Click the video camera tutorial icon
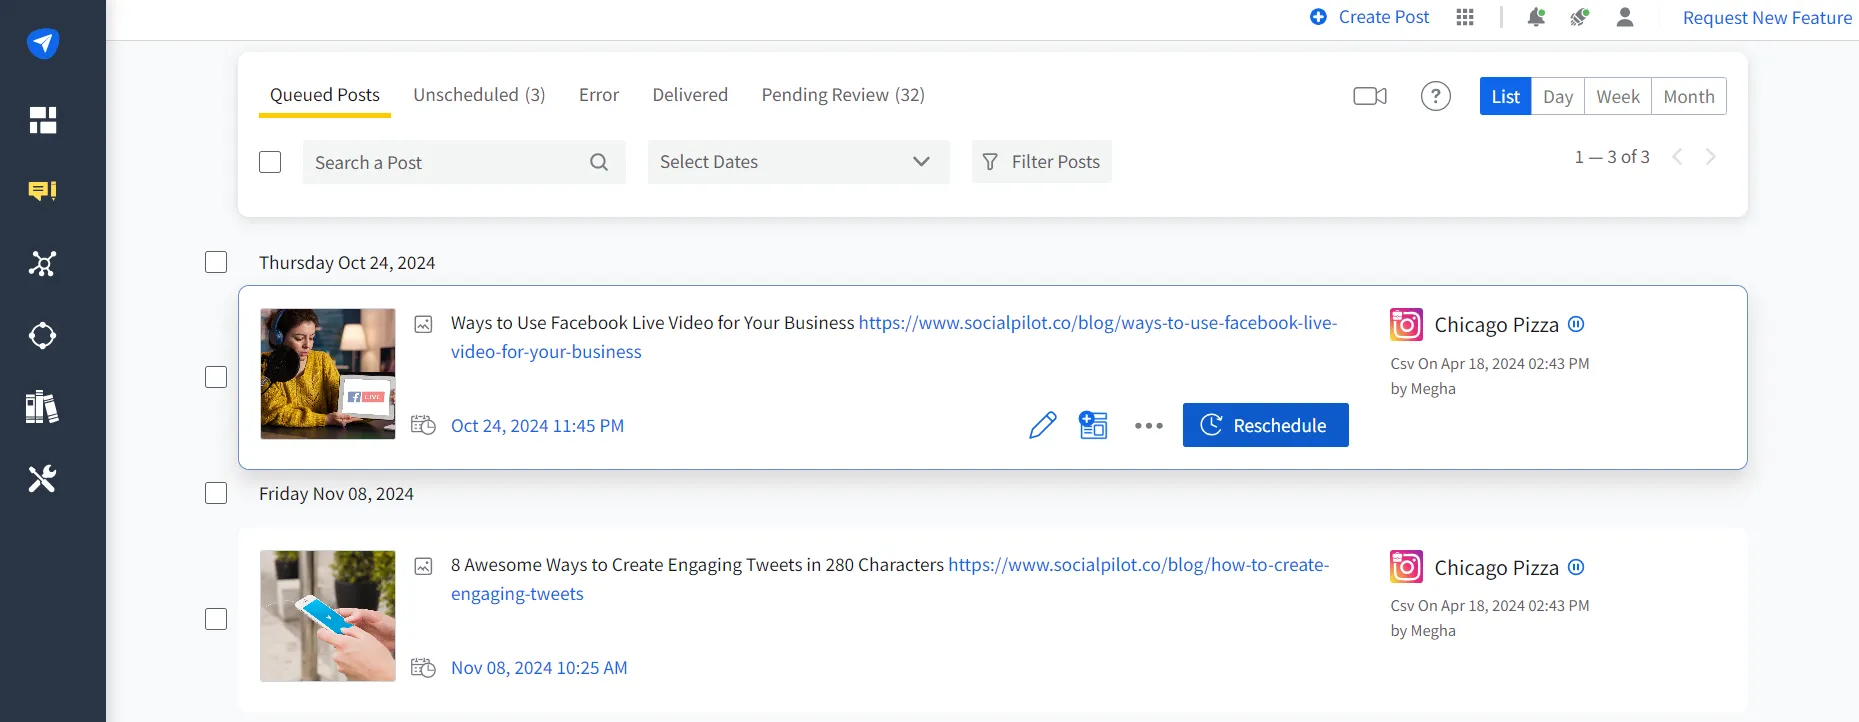This screenshot has height=722, width=1859. tap(1370, 96)
